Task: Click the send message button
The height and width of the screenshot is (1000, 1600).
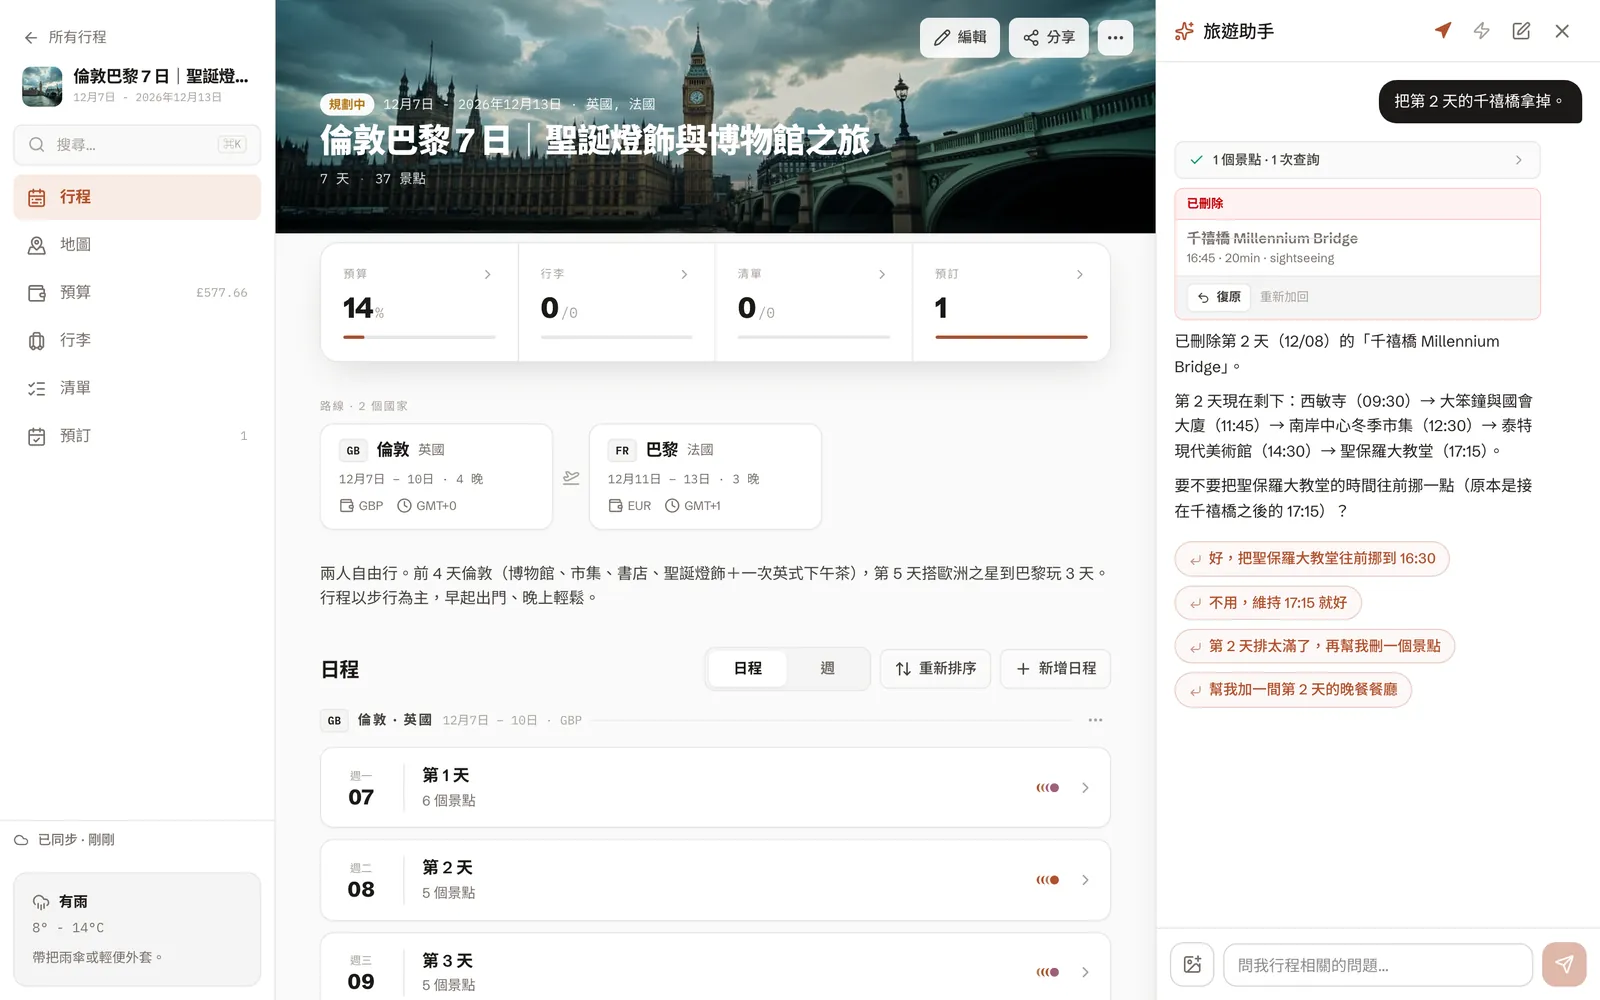Action: [x=1564, y=965]
